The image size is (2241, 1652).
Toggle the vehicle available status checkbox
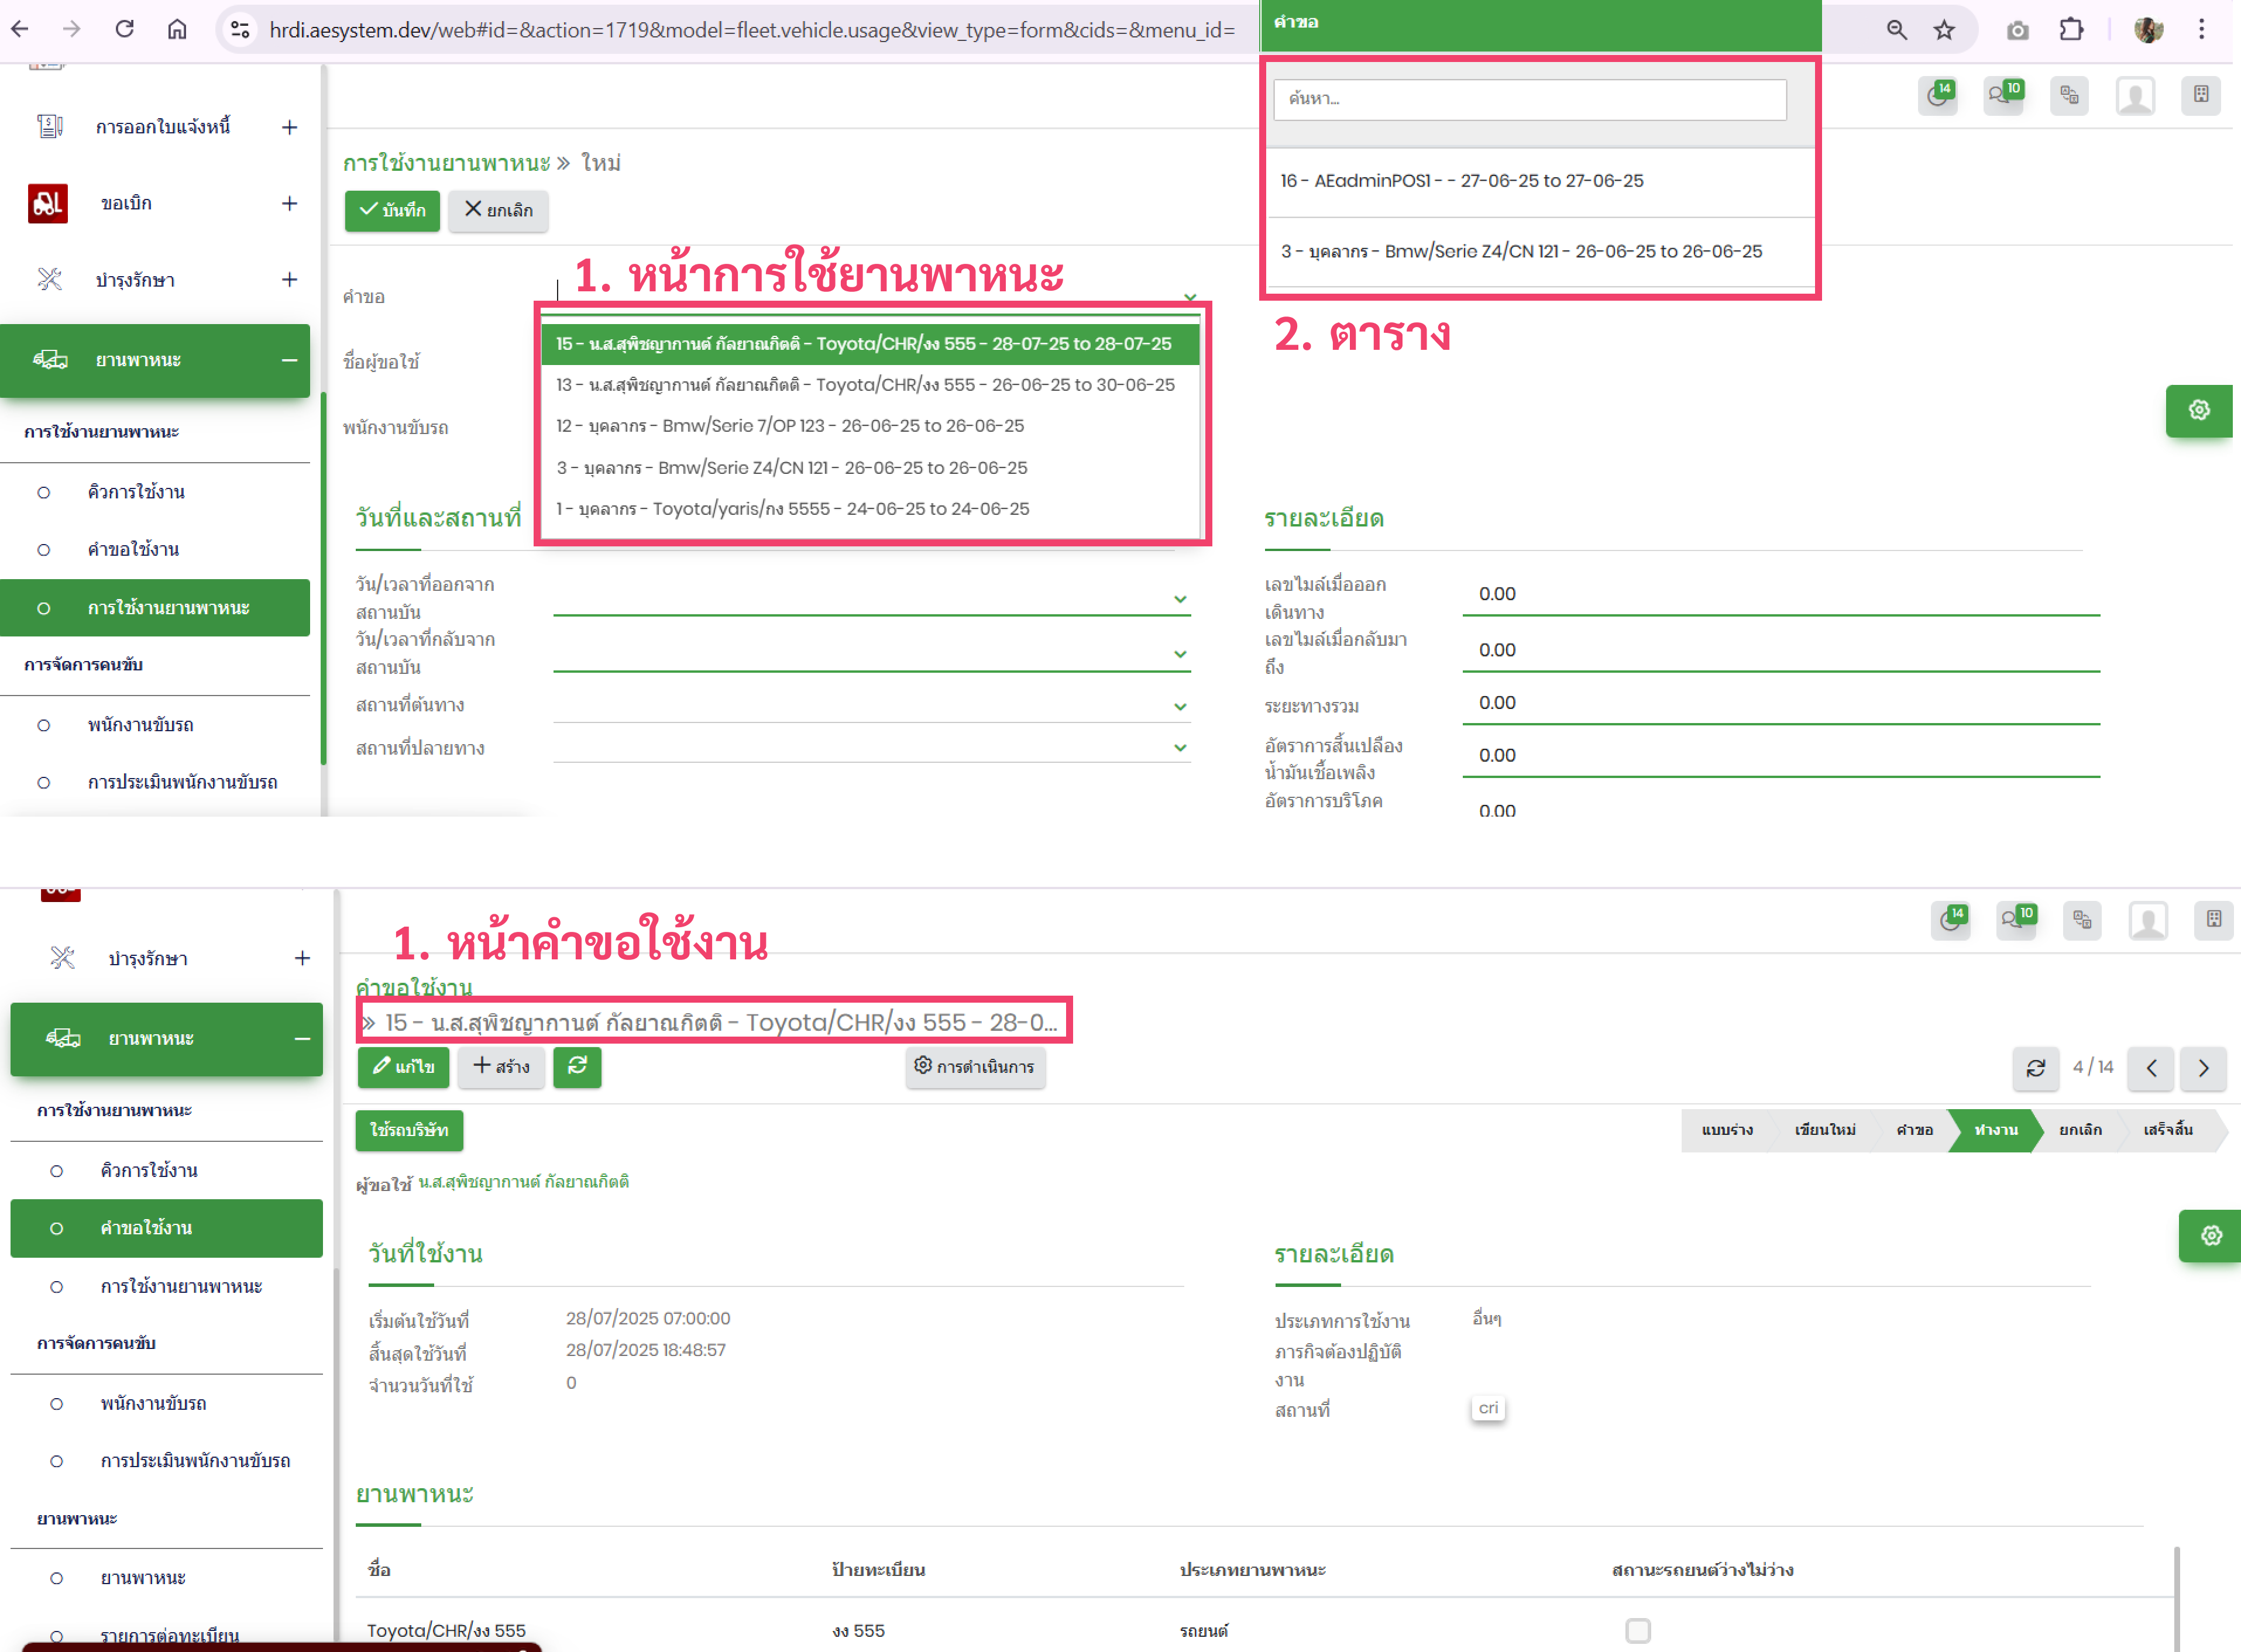tap(1637, 1630)
